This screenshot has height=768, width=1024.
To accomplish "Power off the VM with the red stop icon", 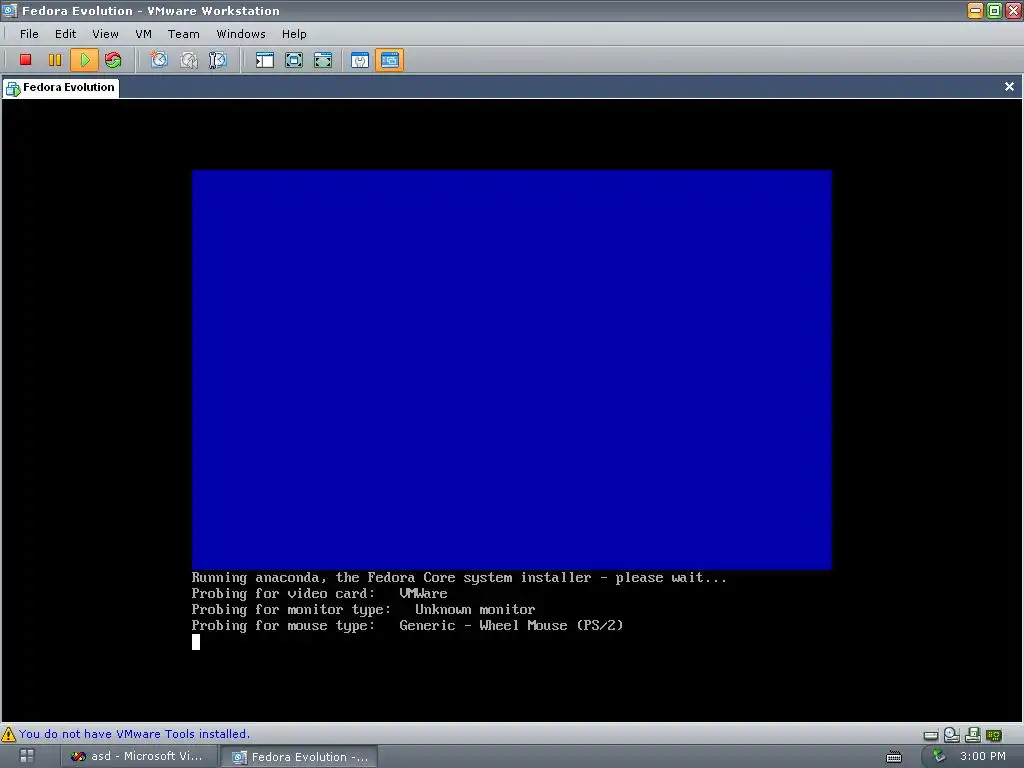I will coord(25,60).
